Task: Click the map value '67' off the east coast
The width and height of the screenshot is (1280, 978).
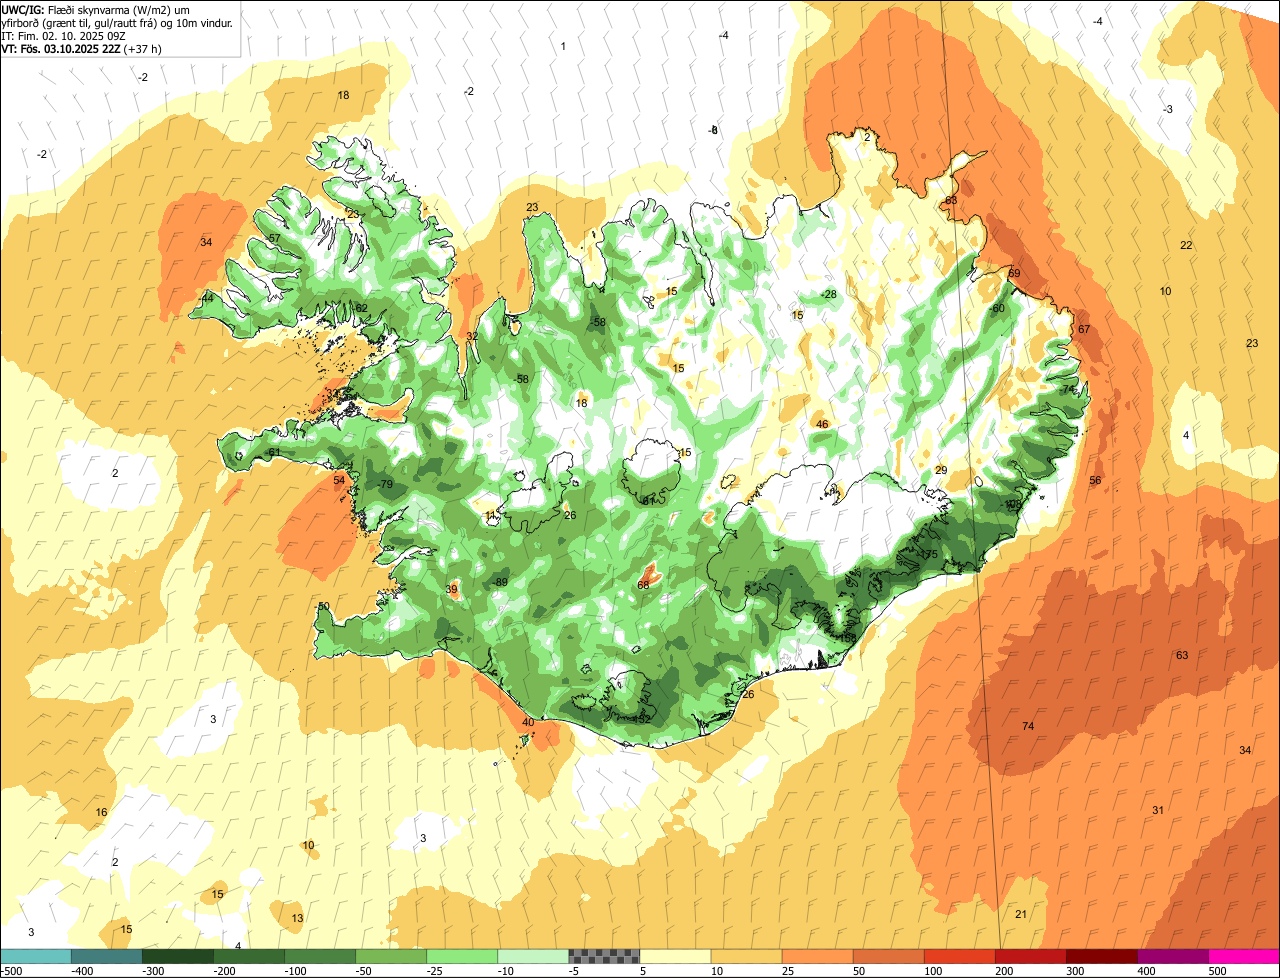Action: (x=1084, y=329)
